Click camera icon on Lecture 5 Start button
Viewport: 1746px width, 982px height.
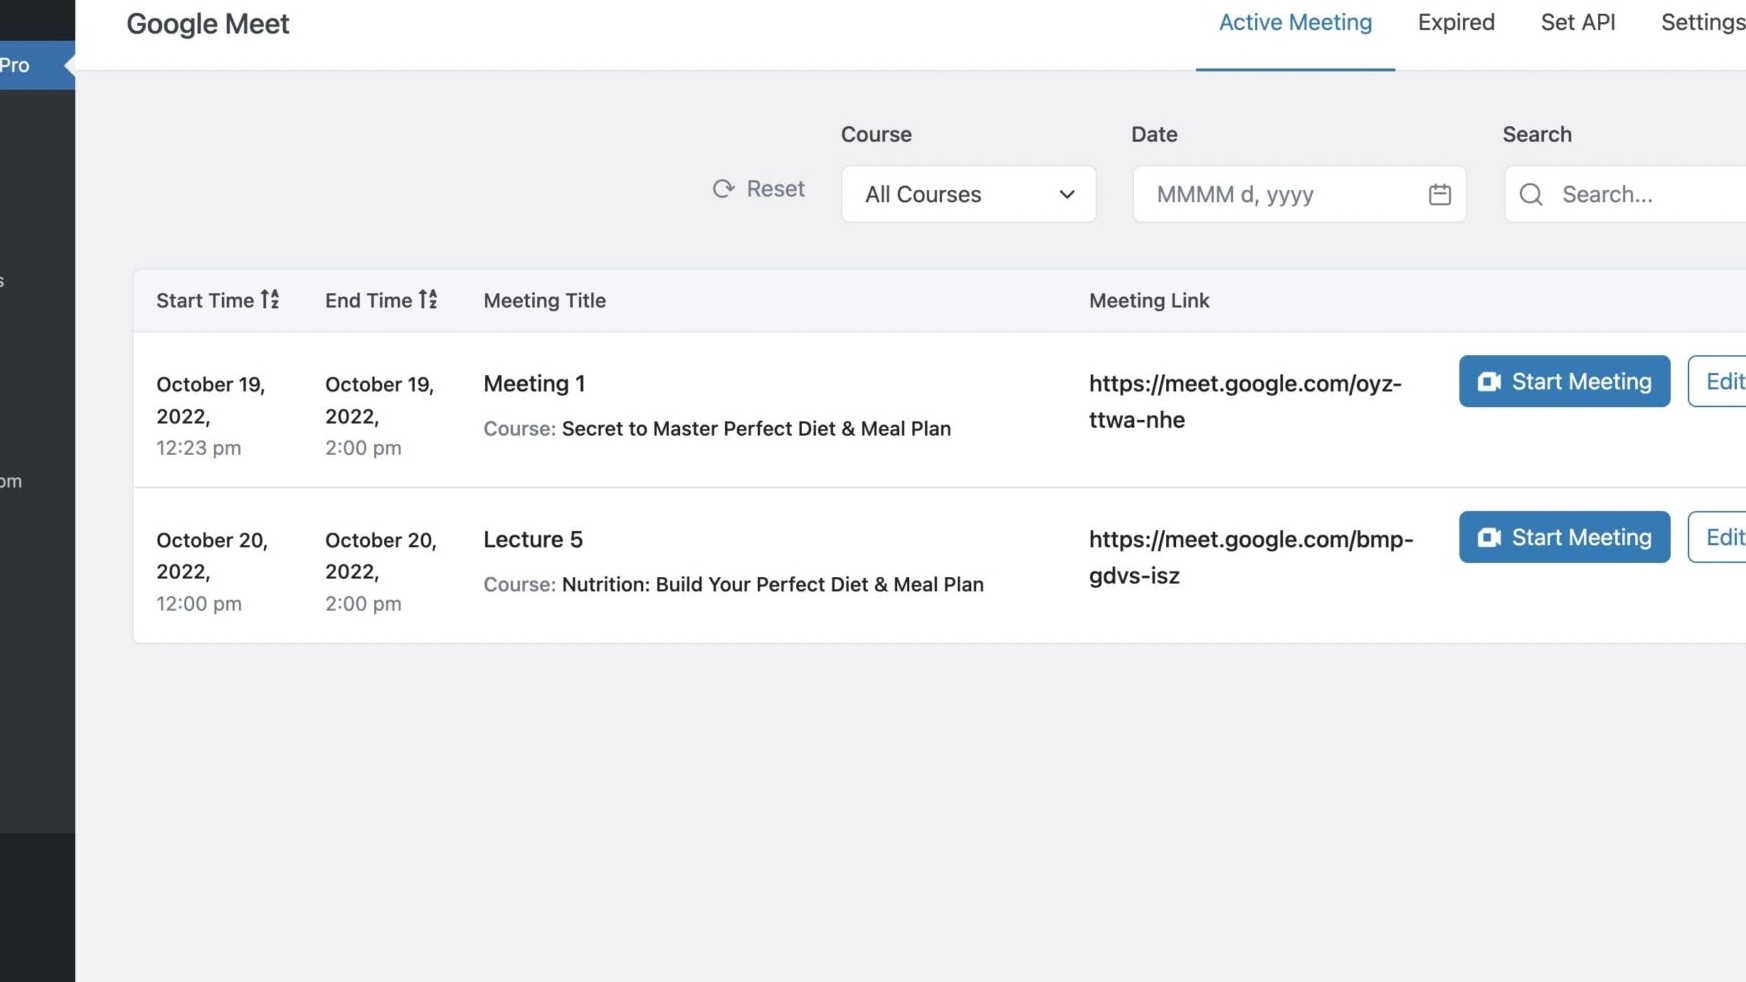1488,538
